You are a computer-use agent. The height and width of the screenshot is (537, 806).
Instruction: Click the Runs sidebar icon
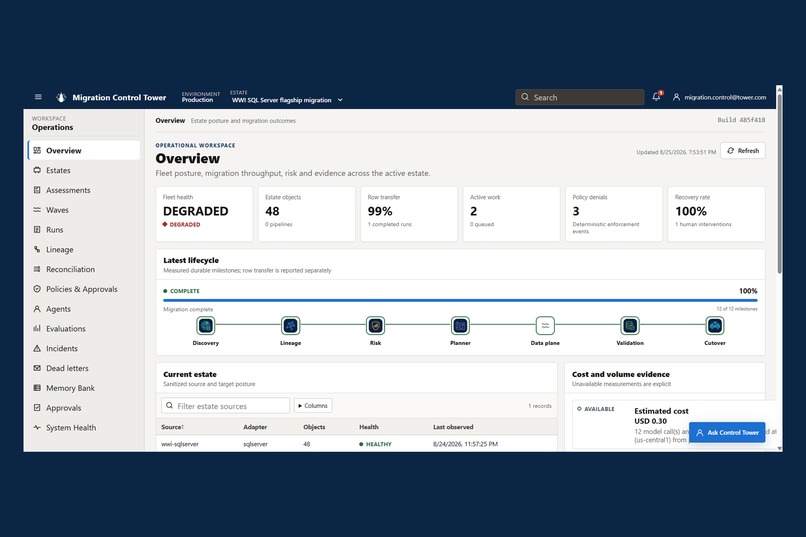click(x=37, y=230)
